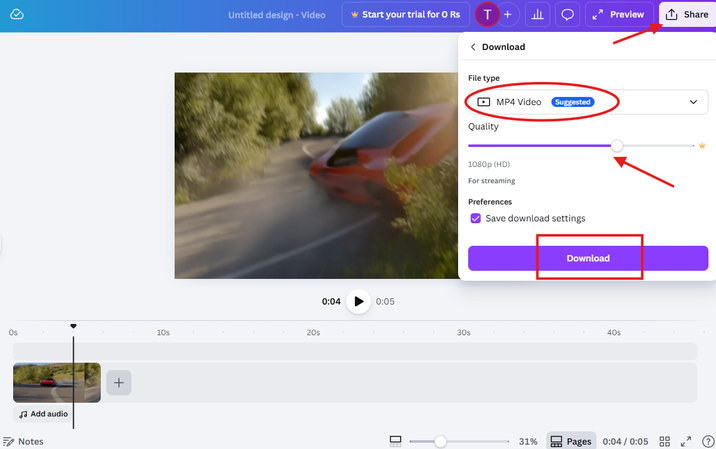Image resolution: width=716 pixels, height=449 pixels.
Task: Click the timeline playhead marker
Action: coord(73,326)
